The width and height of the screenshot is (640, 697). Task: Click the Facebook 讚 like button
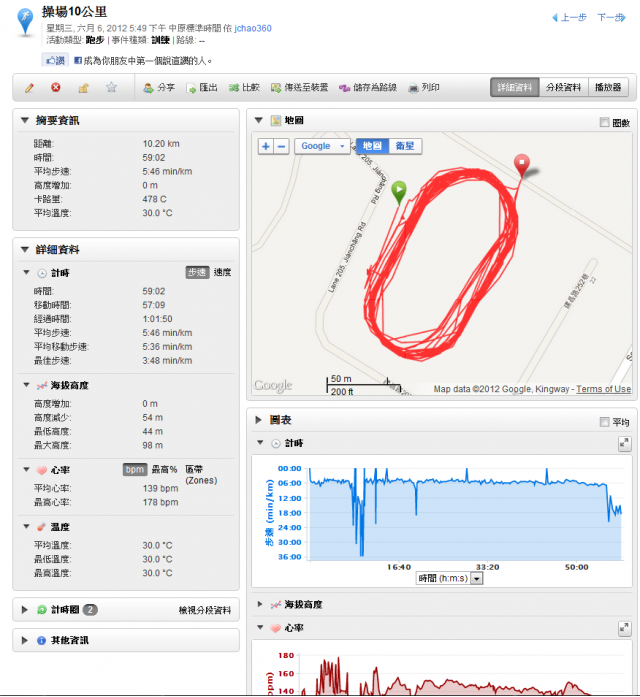(x=56, y=60)
